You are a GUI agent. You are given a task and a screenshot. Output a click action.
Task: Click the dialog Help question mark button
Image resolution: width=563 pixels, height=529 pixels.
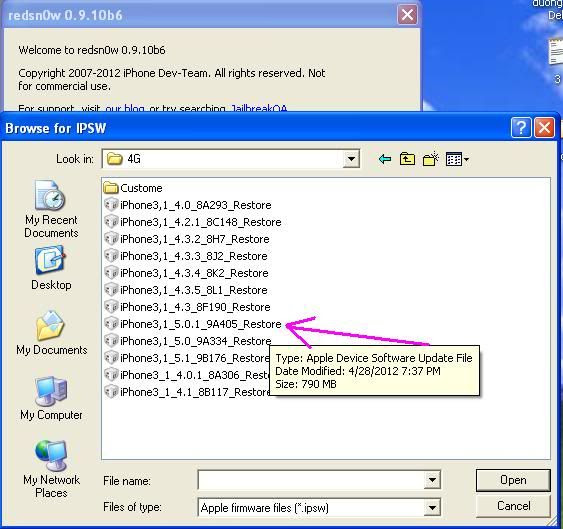coord(521,127)
